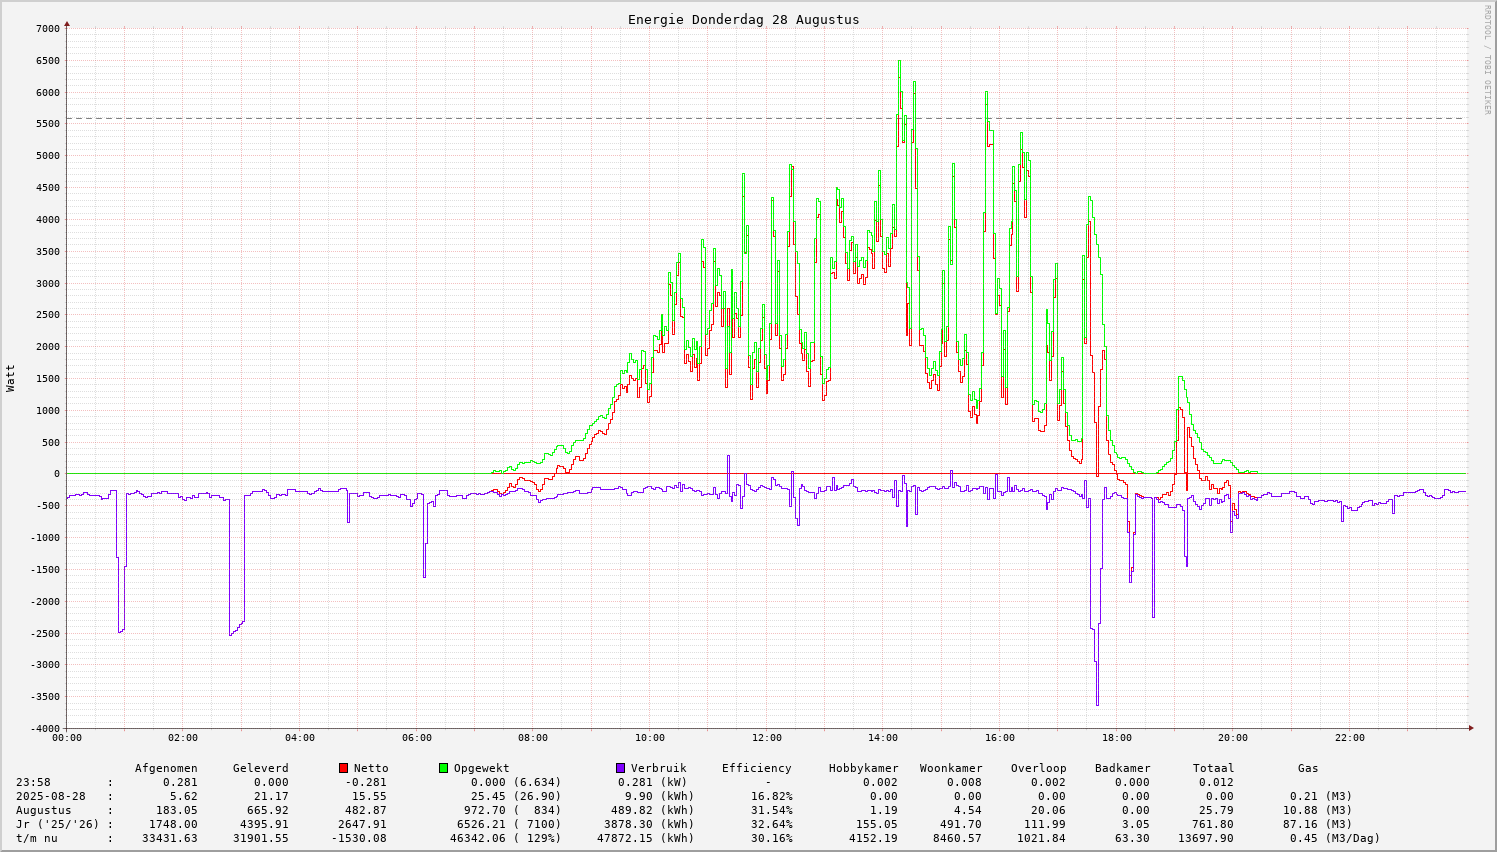Click the Hobbykamer column header
The image size is (1497, 852).
tap(863, 768)
